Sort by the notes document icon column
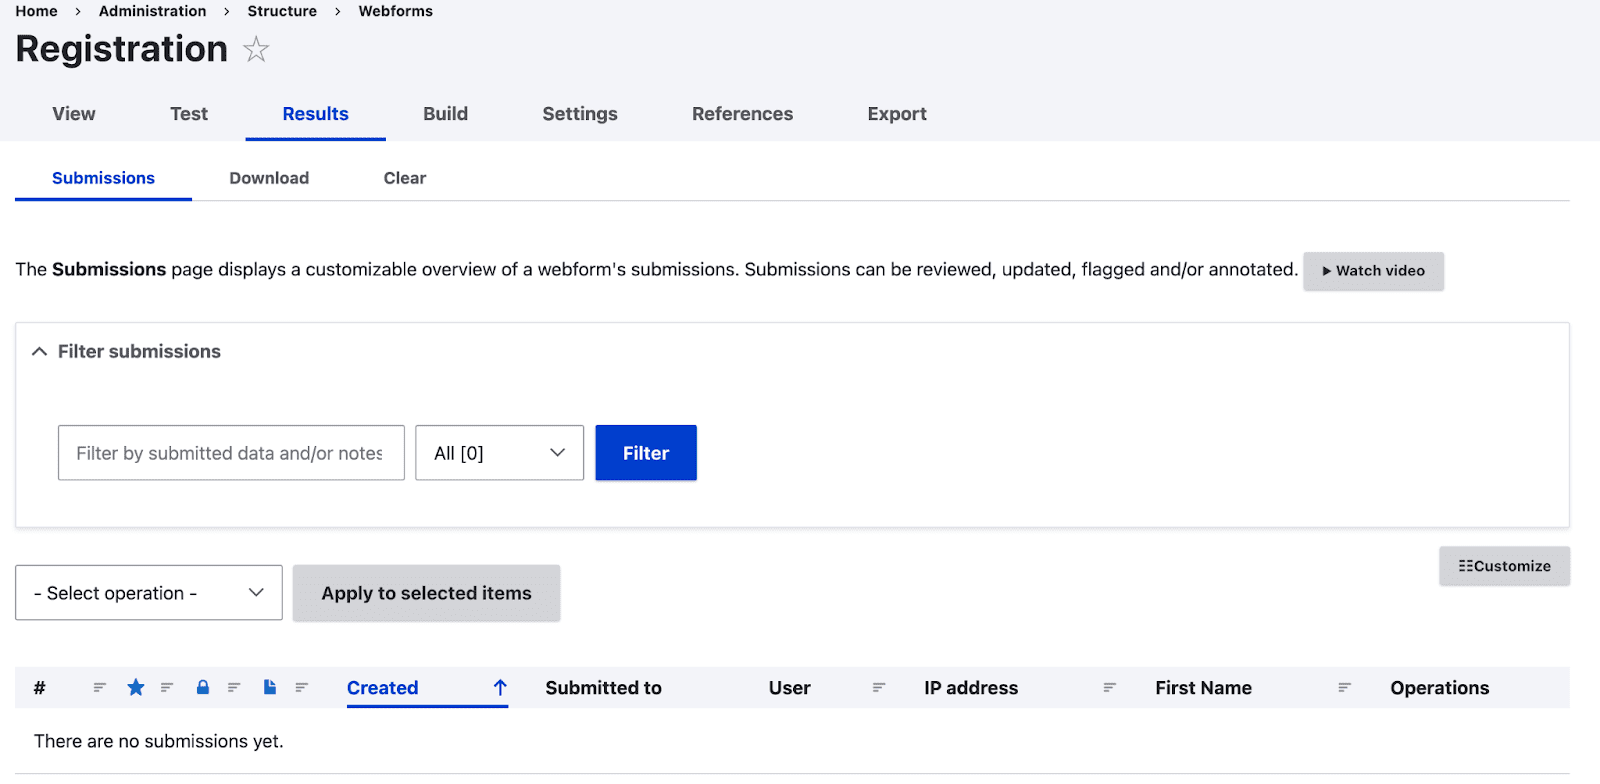 click(x=269, y=687)
